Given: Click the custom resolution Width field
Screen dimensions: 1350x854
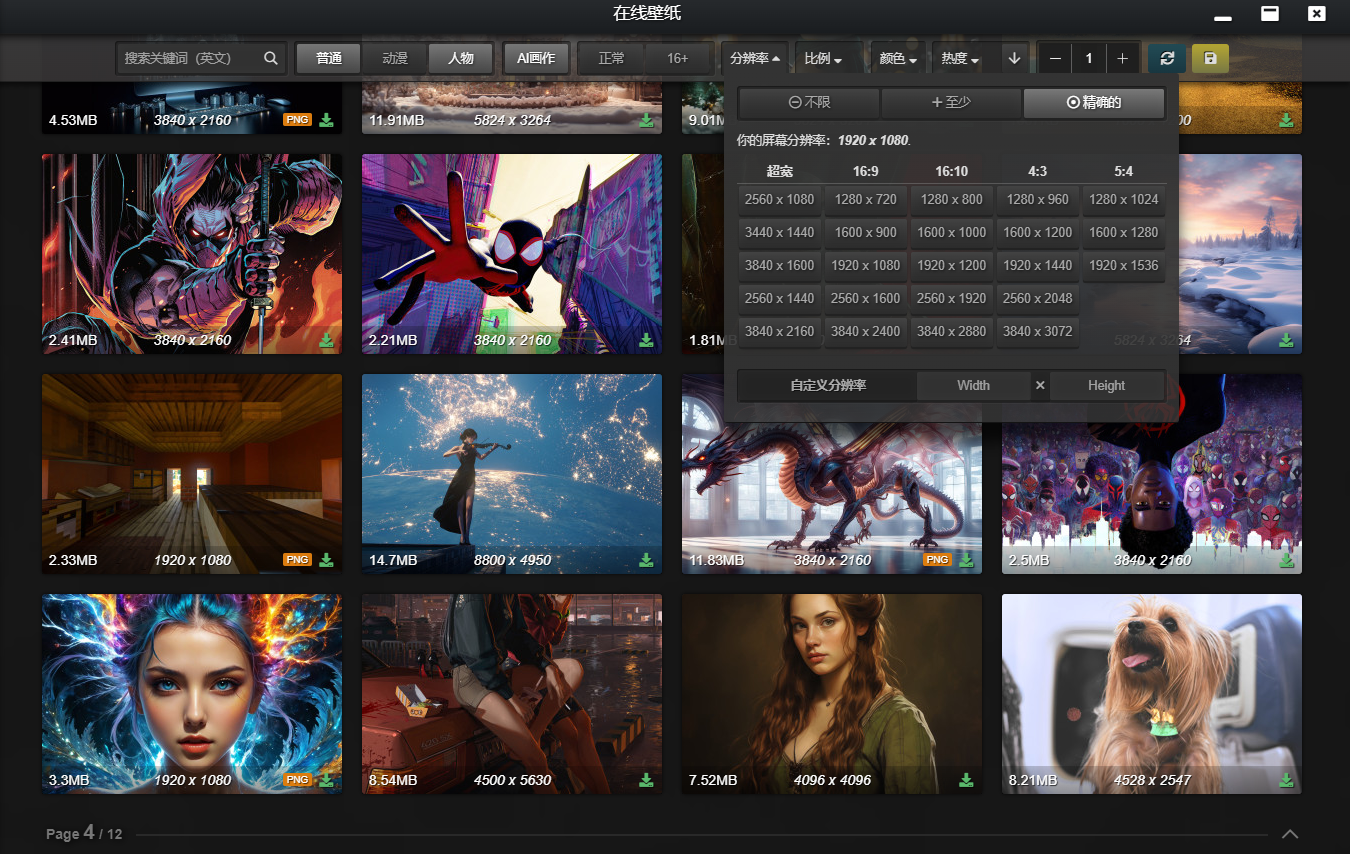Looking at the screenshot, I should pos(973,386).
